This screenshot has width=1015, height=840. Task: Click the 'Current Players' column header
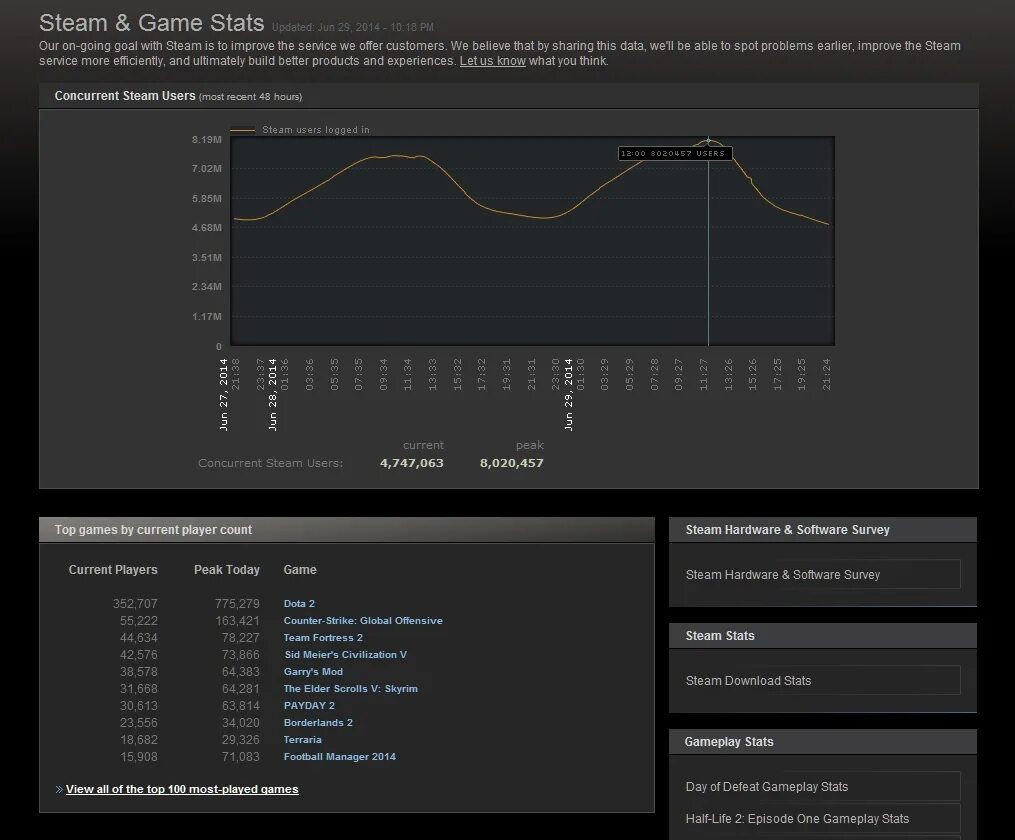coord(113,569)
